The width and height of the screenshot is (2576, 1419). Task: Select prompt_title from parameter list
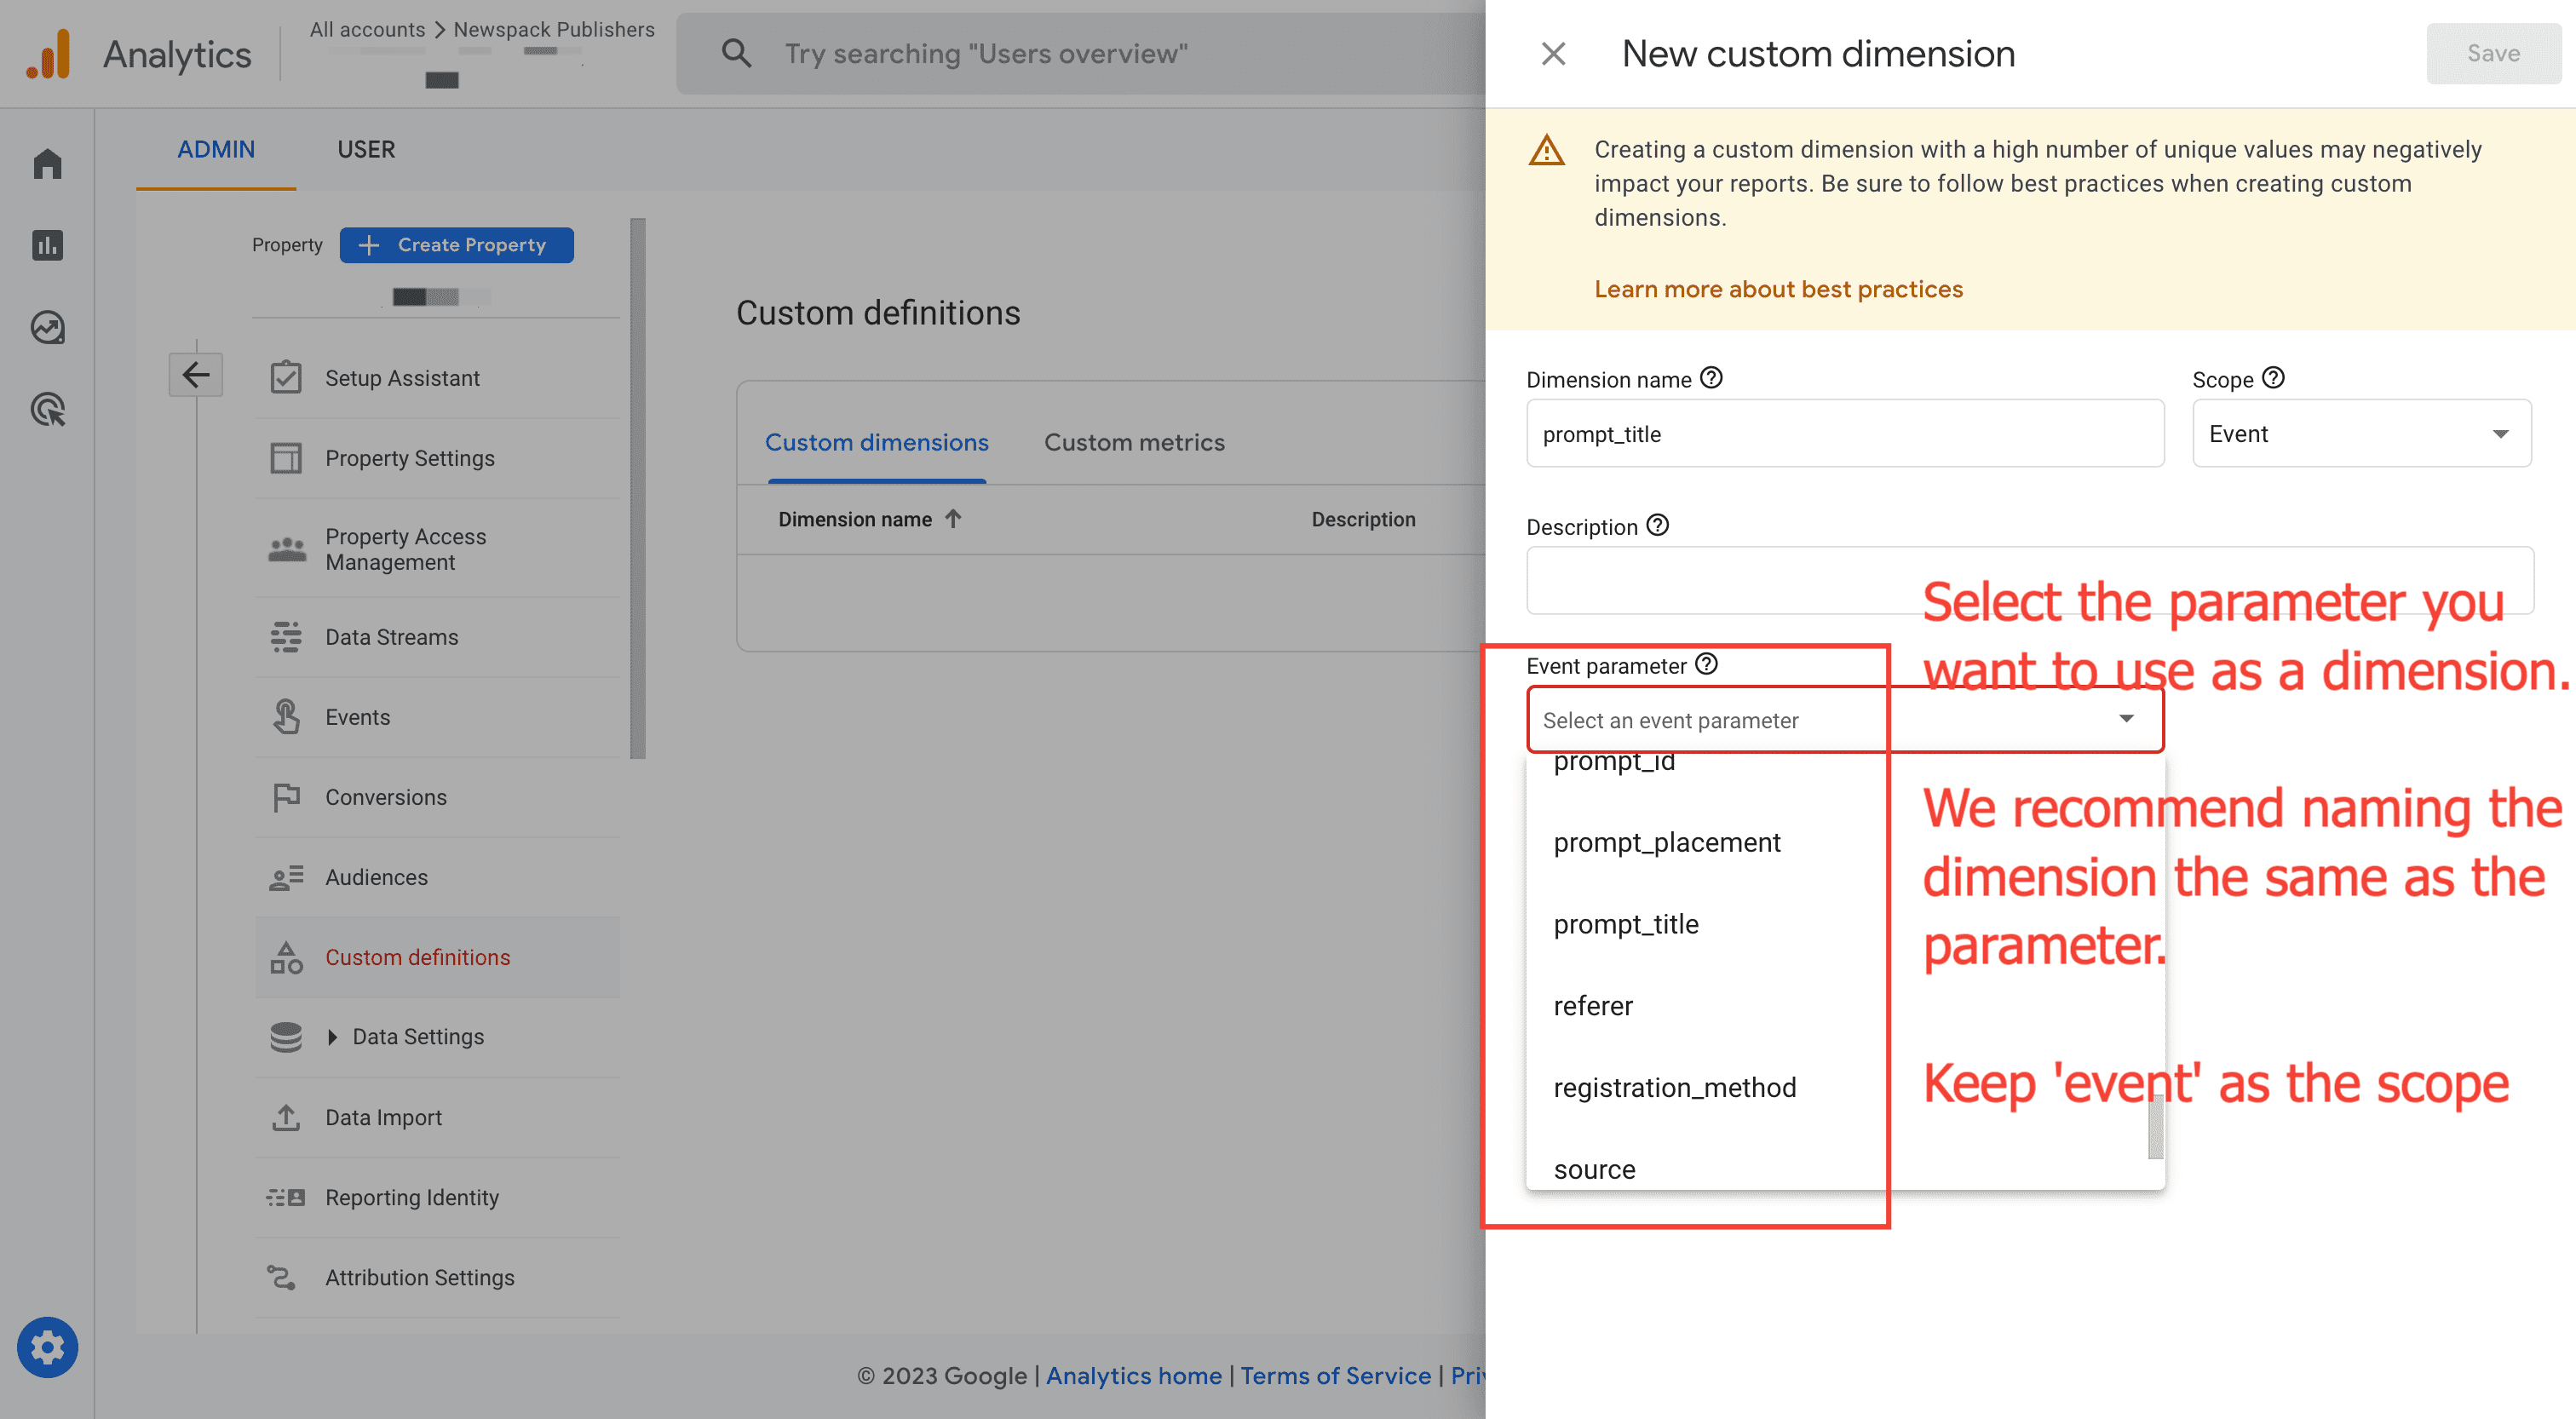coord(1626,924)
